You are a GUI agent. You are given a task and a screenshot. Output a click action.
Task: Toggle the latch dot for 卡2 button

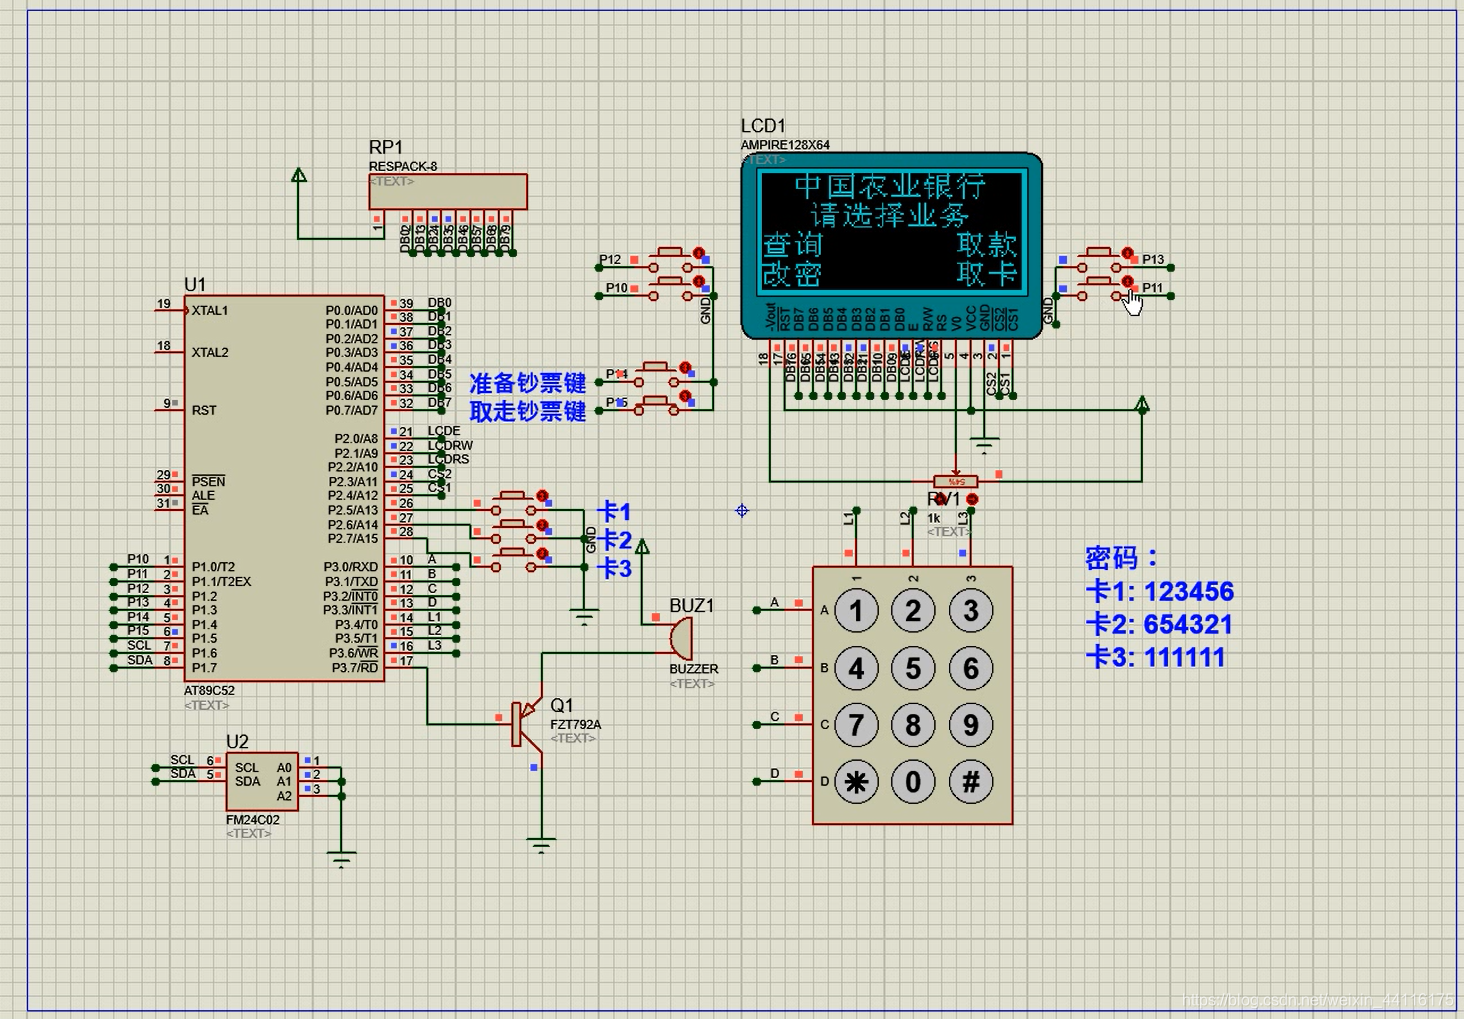click(542, 525)
